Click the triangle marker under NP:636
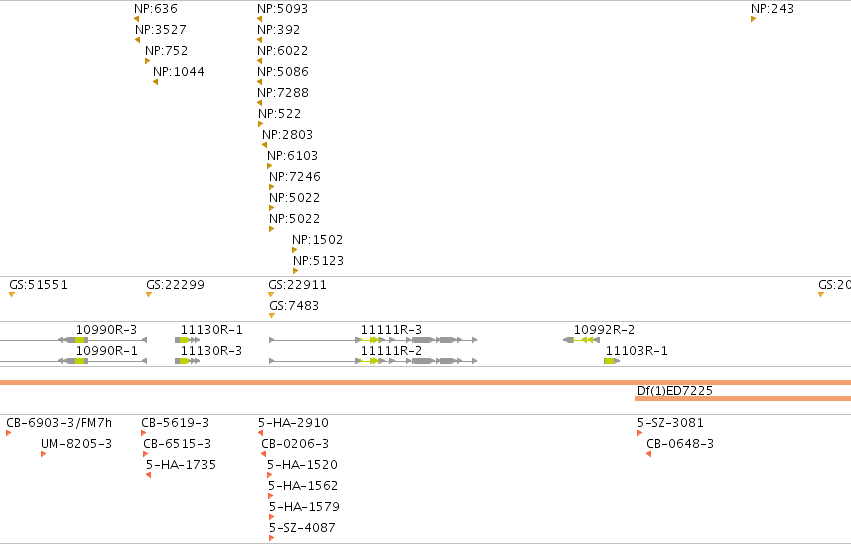The image size is (851, 544). 137,19
